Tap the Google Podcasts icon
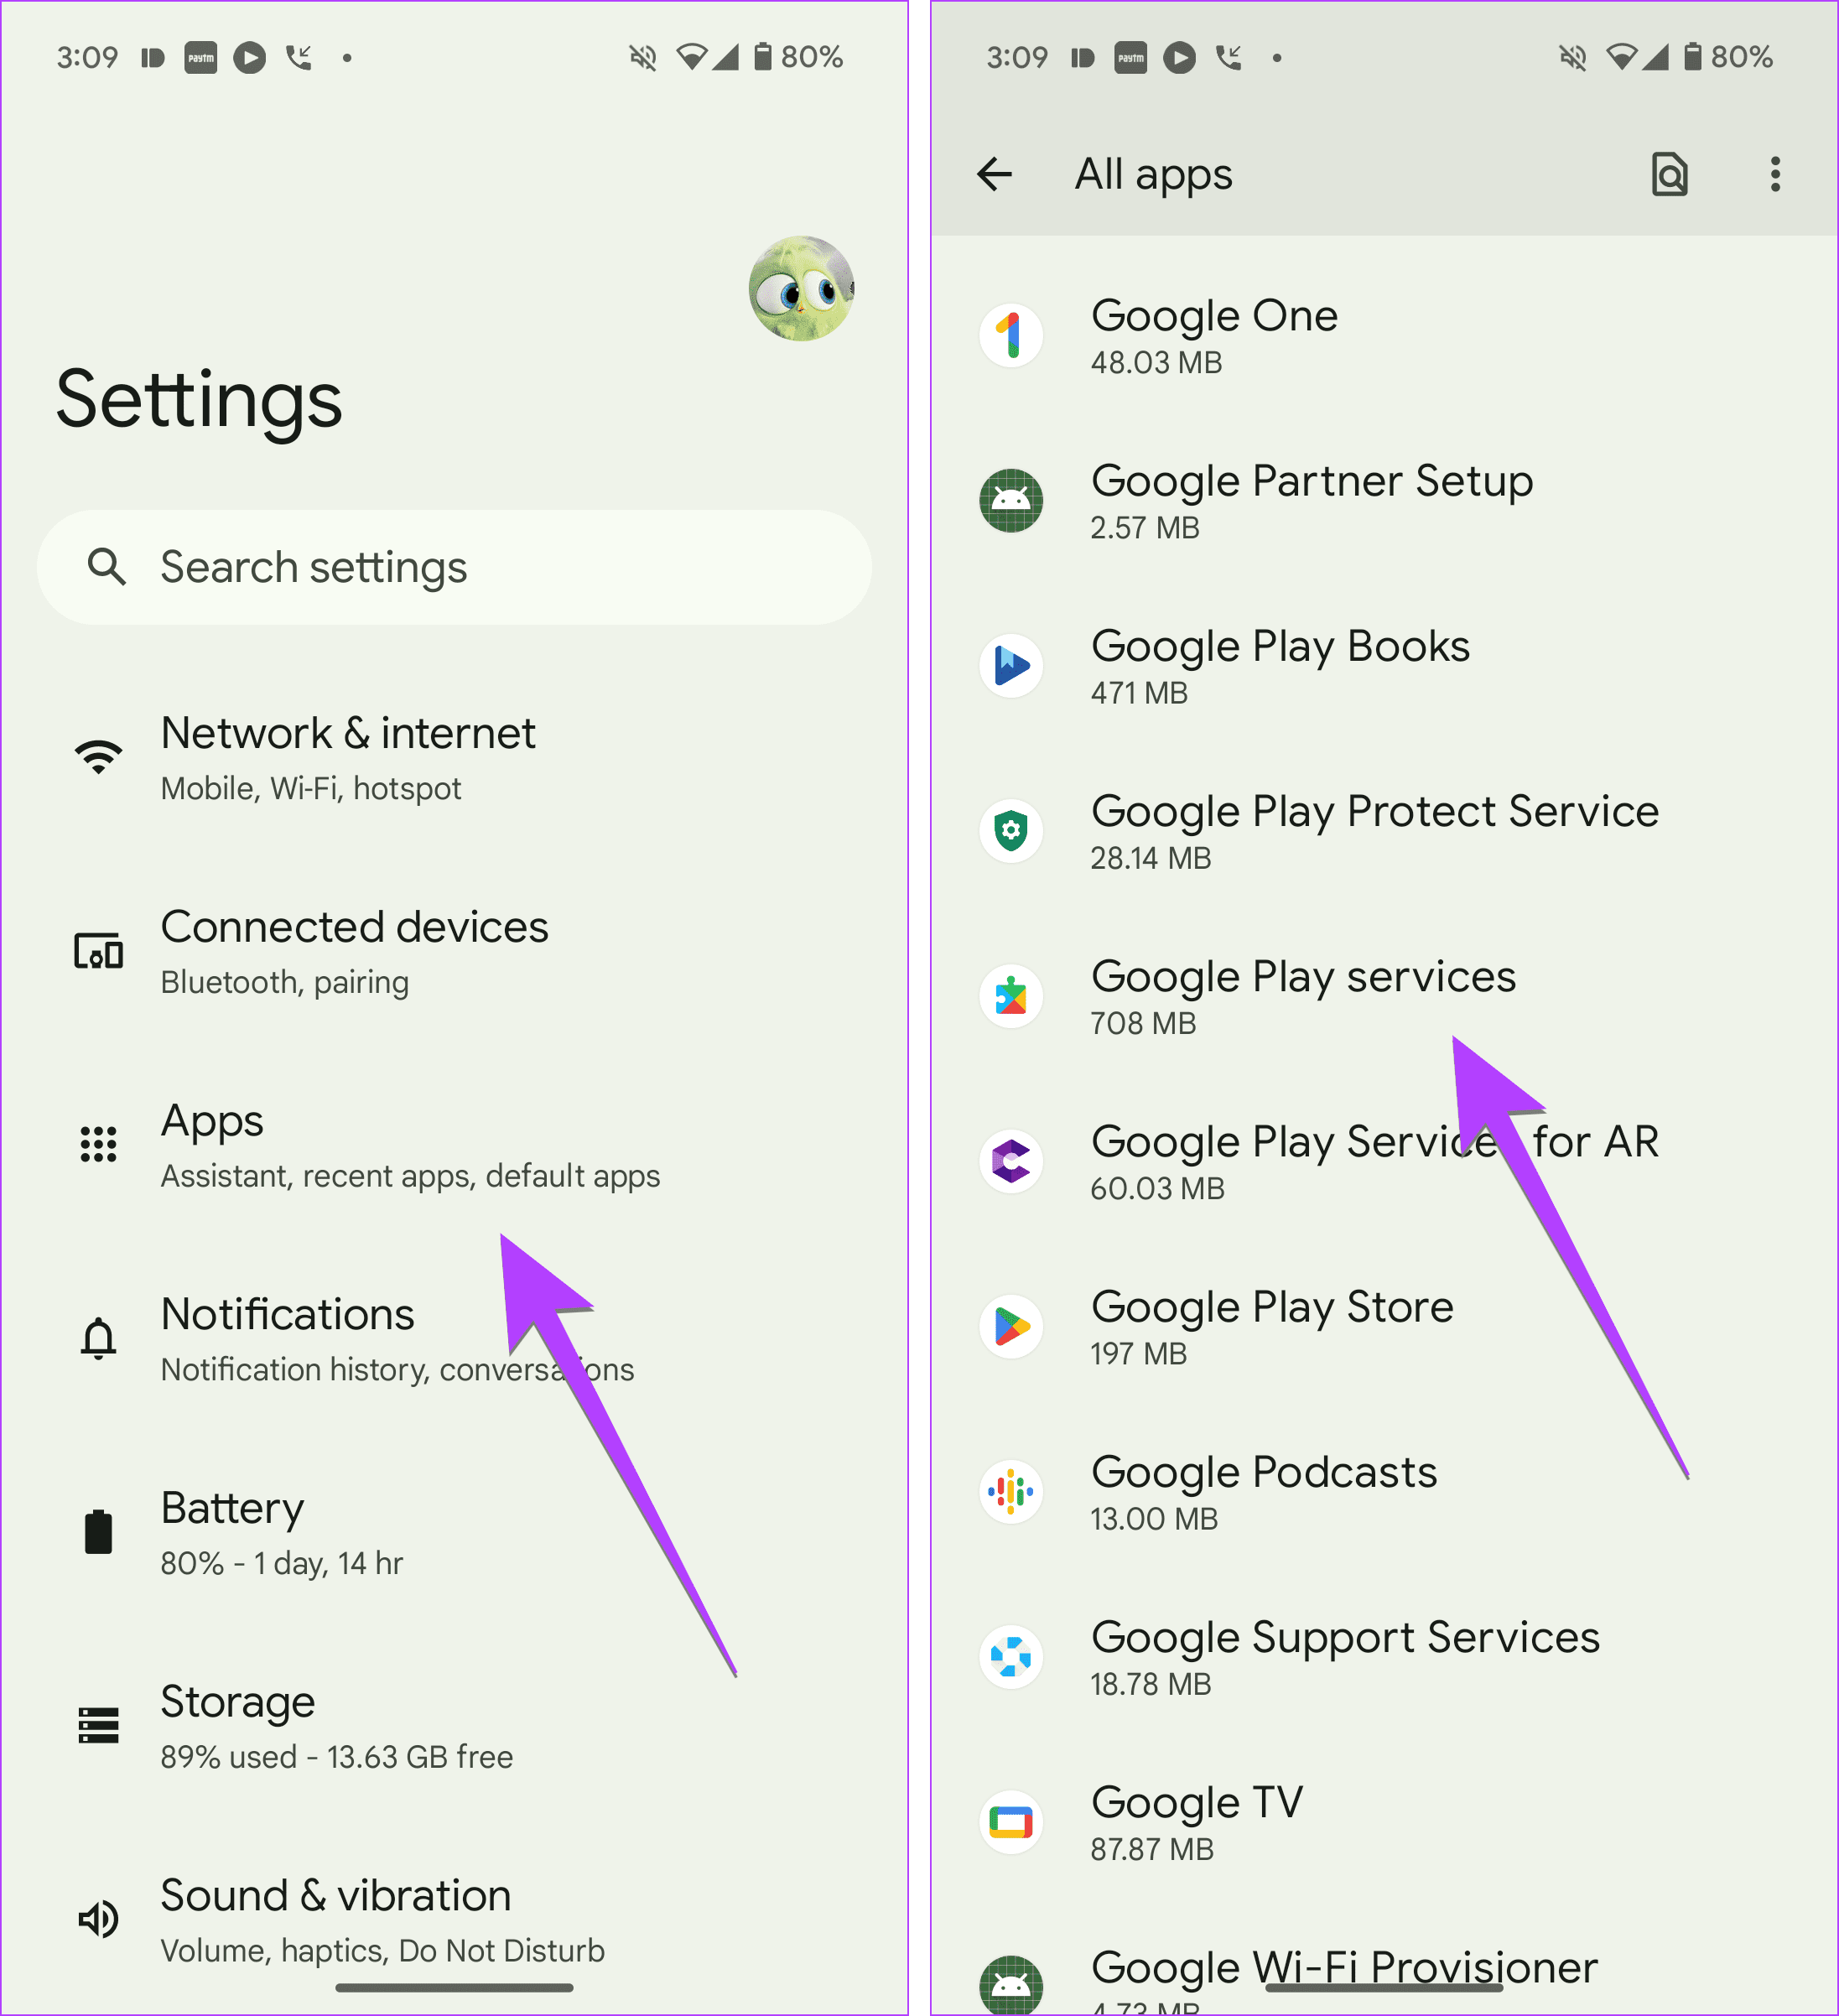The height and width of the screenshot is (2016, 1839). point(1011,1492)
